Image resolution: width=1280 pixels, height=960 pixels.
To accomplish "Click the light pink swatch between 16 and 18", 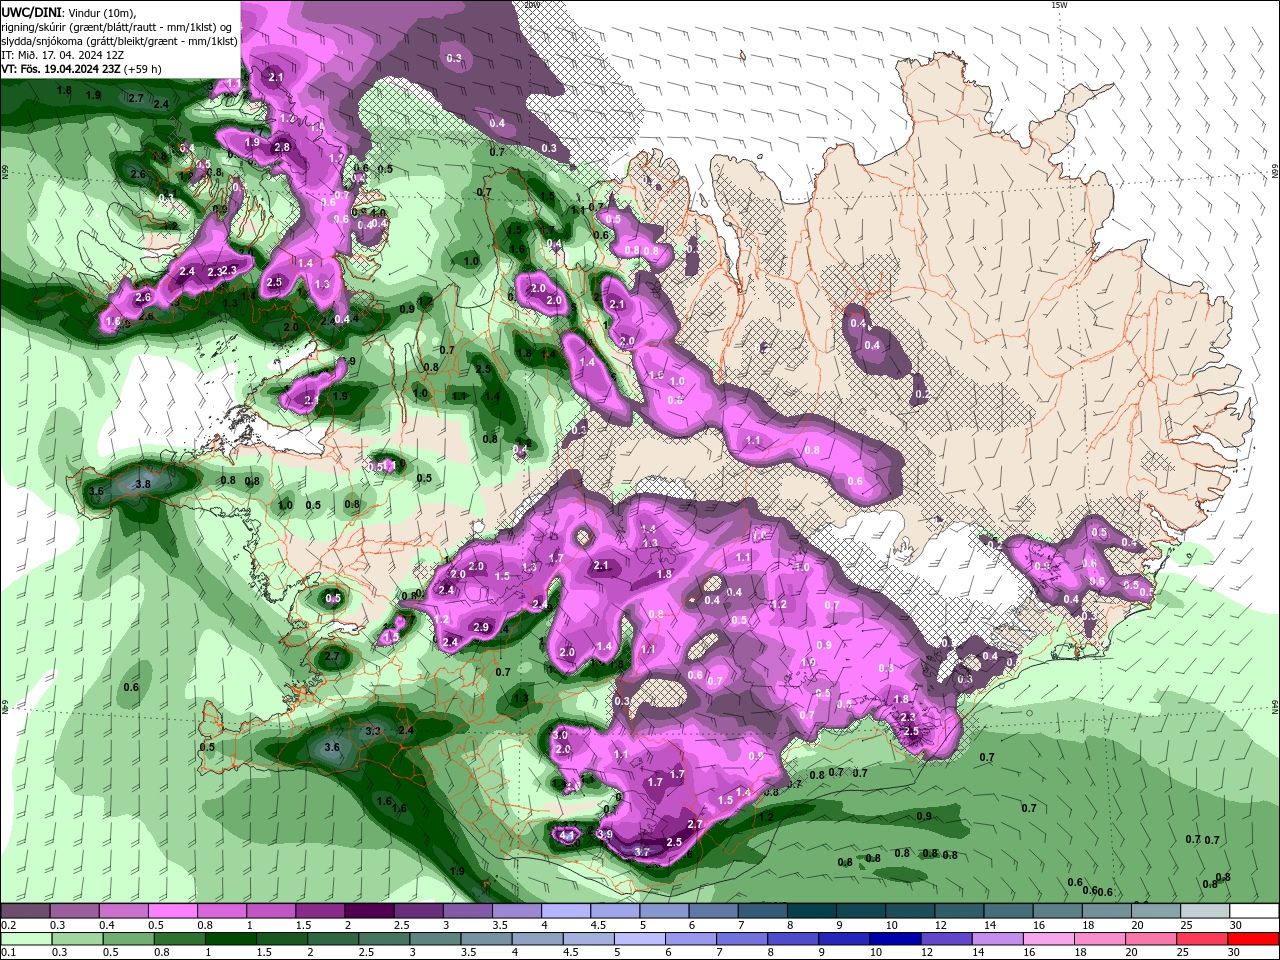I will tap(1048, 939).
